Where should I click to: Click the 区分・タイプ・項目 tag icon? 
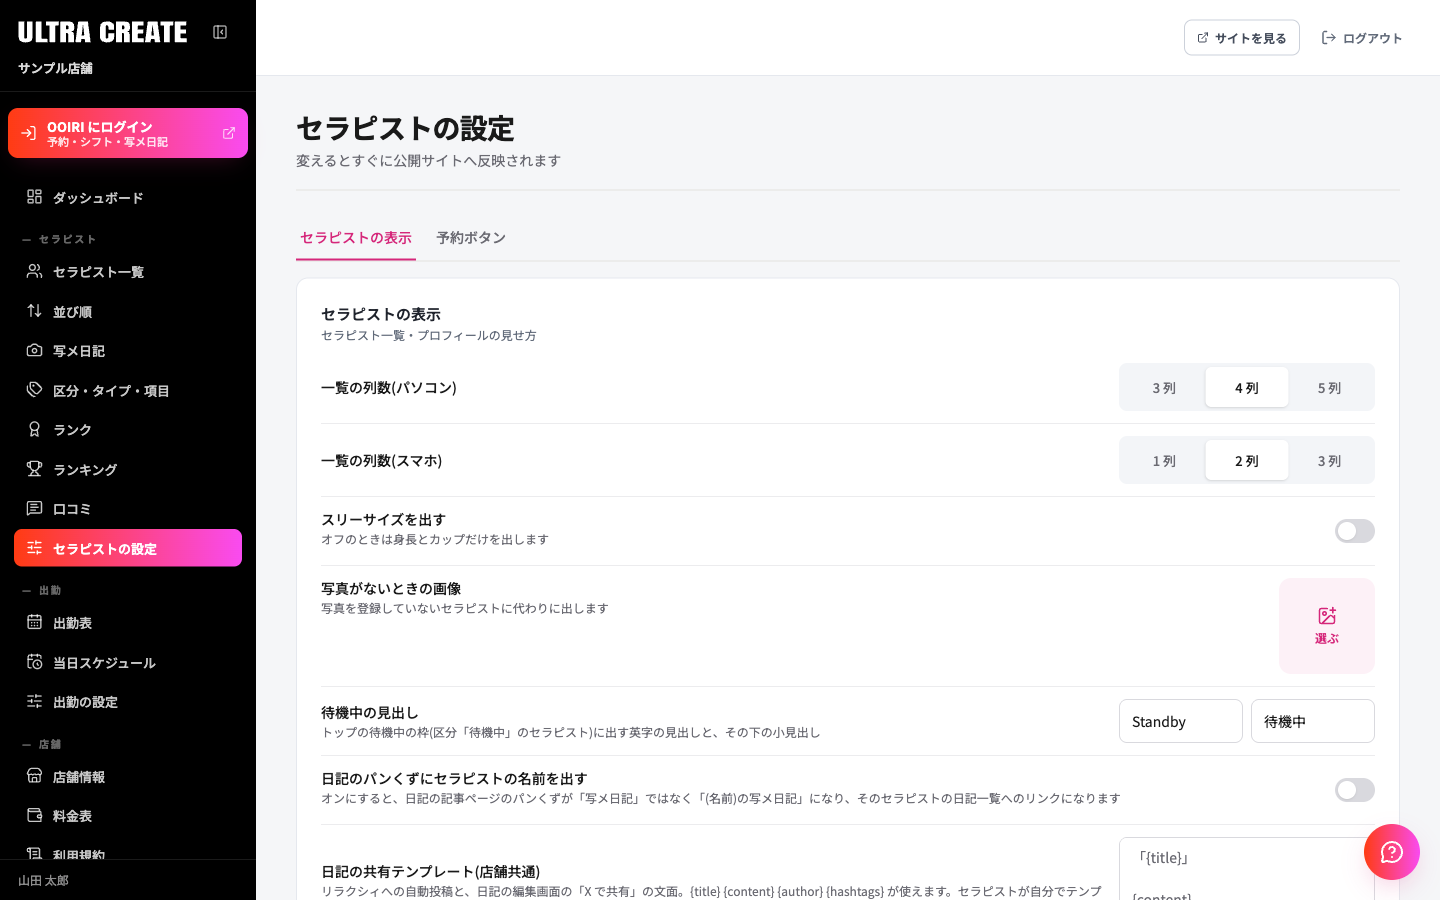34,390
